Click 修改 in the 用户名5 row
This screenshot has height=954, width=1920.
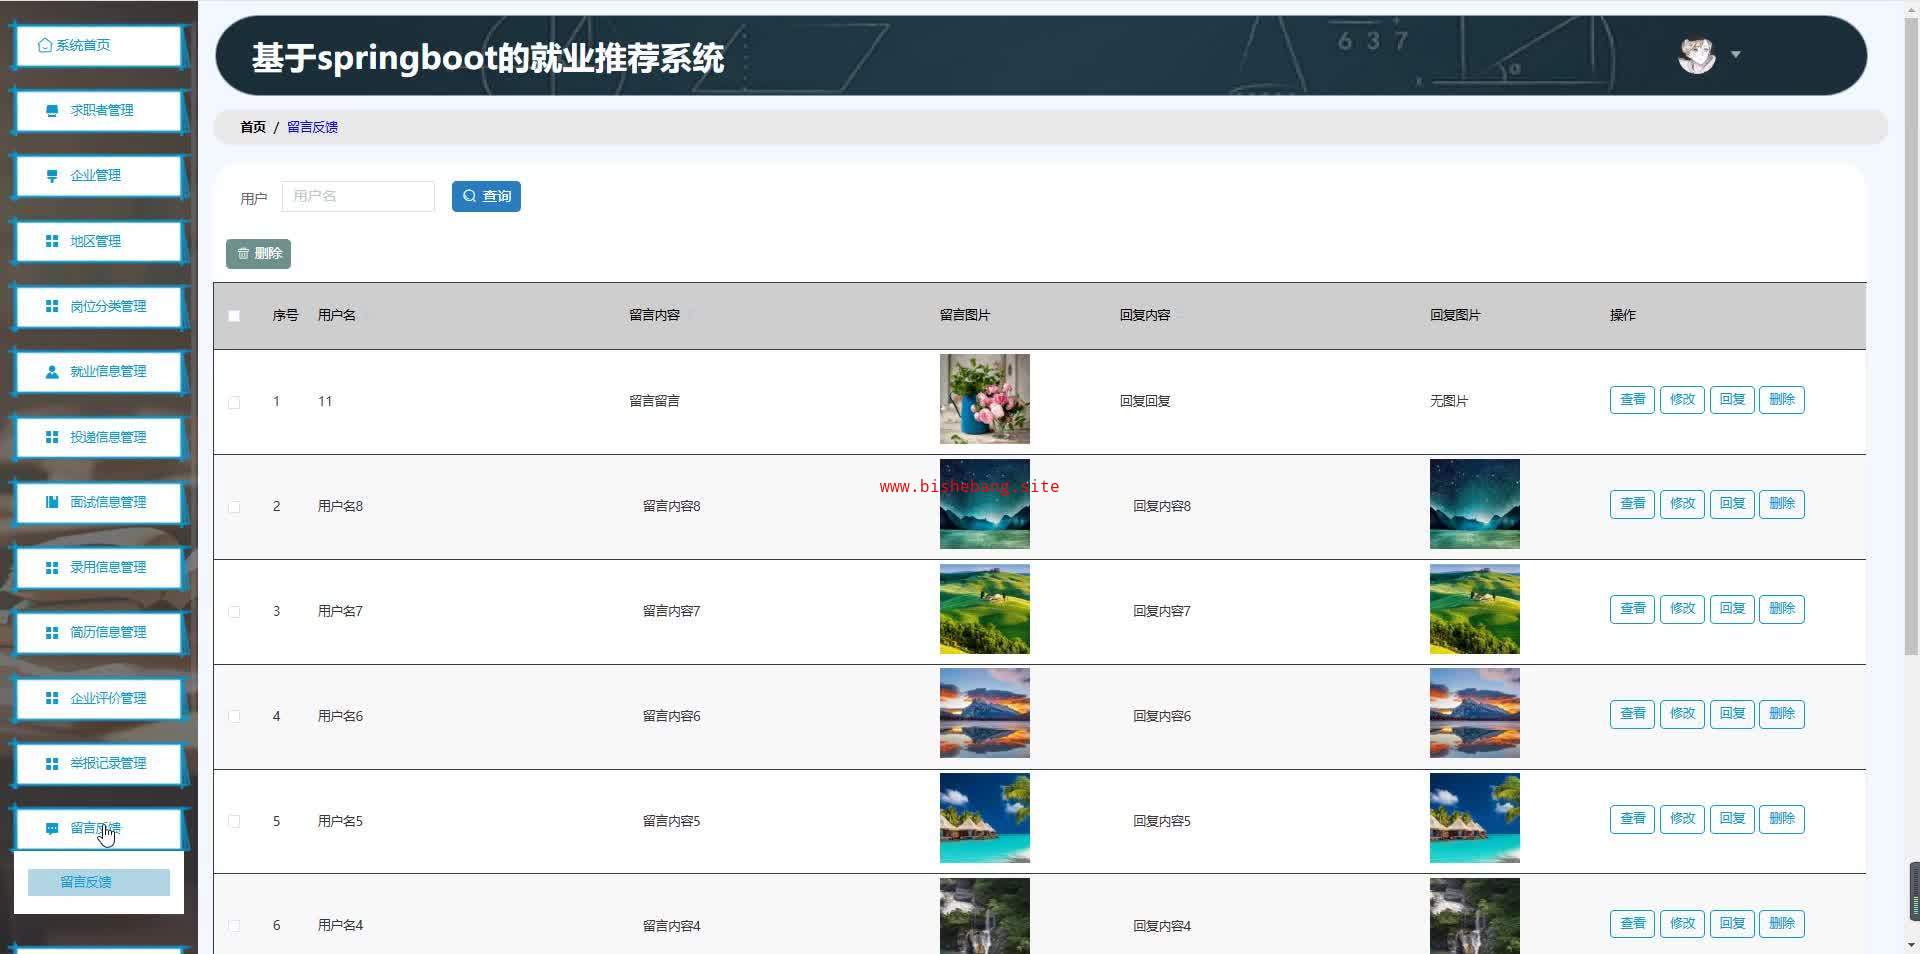pos(1682,819)
